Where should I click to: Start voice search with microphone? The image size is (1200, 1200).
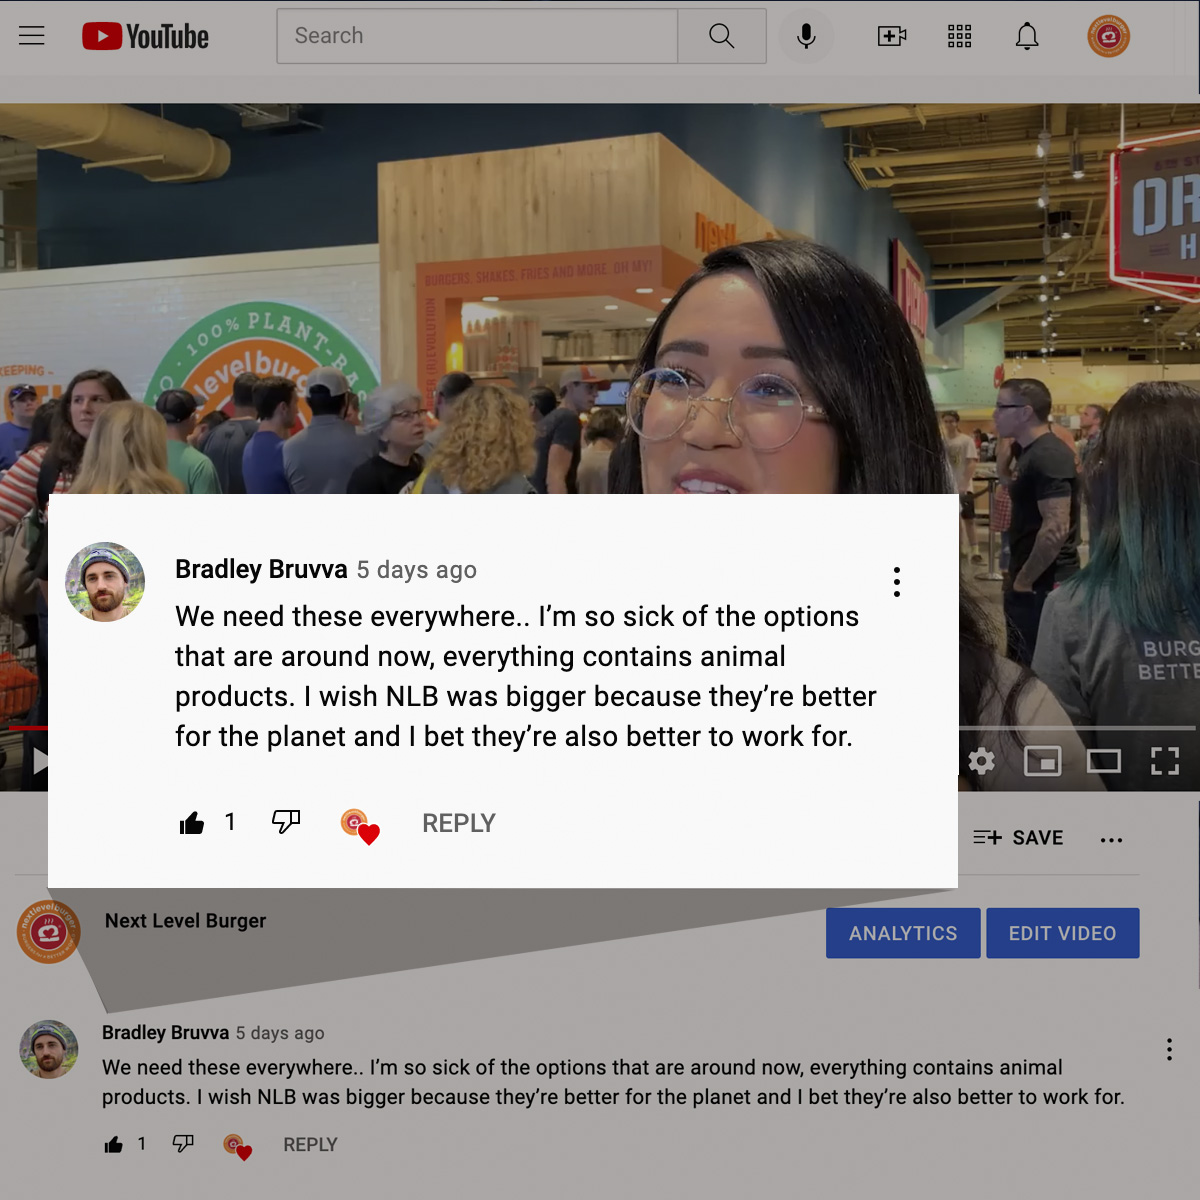pyautogui.click(x=806, y=36)
